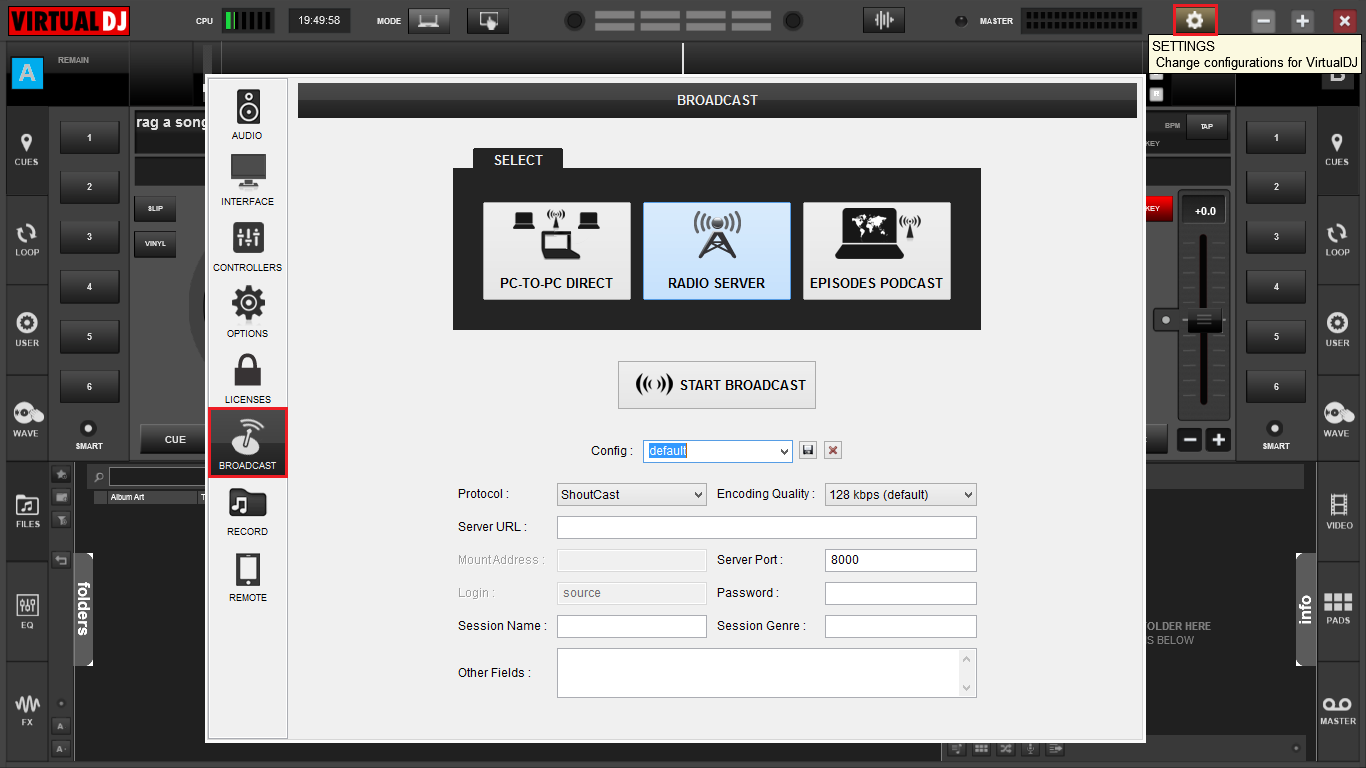Click left deck hot cue 4
Image resolution: width=1366 pixels, height=768 pixels.
tap(89, 287)
